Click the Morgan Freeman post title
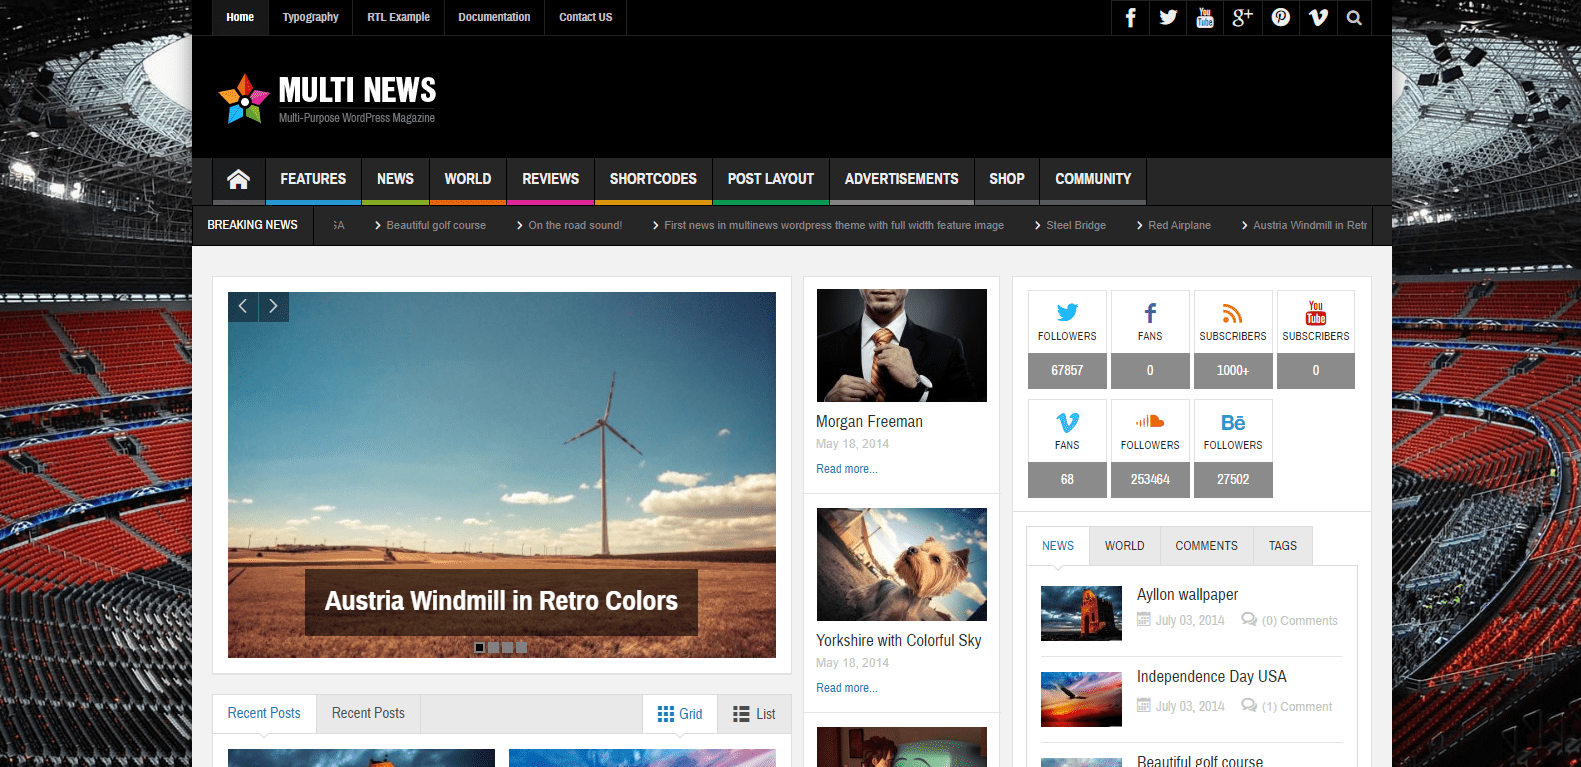The width and height of the screenshot is (1581, 767). [869, 422]
